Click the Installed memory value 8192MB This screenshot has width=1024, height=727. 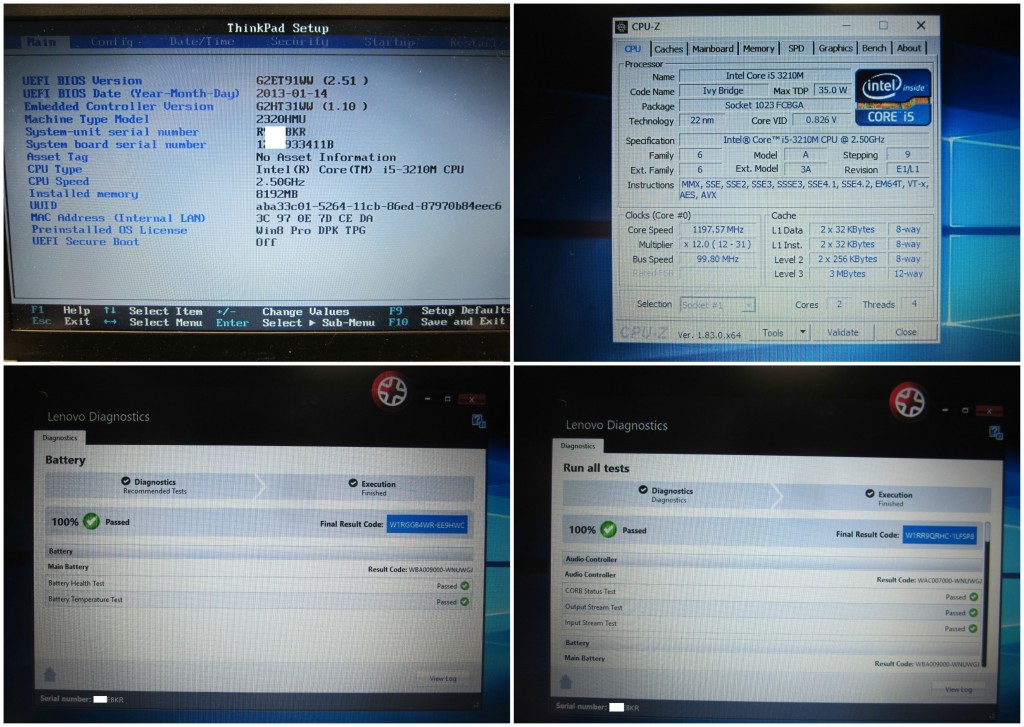(277, 194)
